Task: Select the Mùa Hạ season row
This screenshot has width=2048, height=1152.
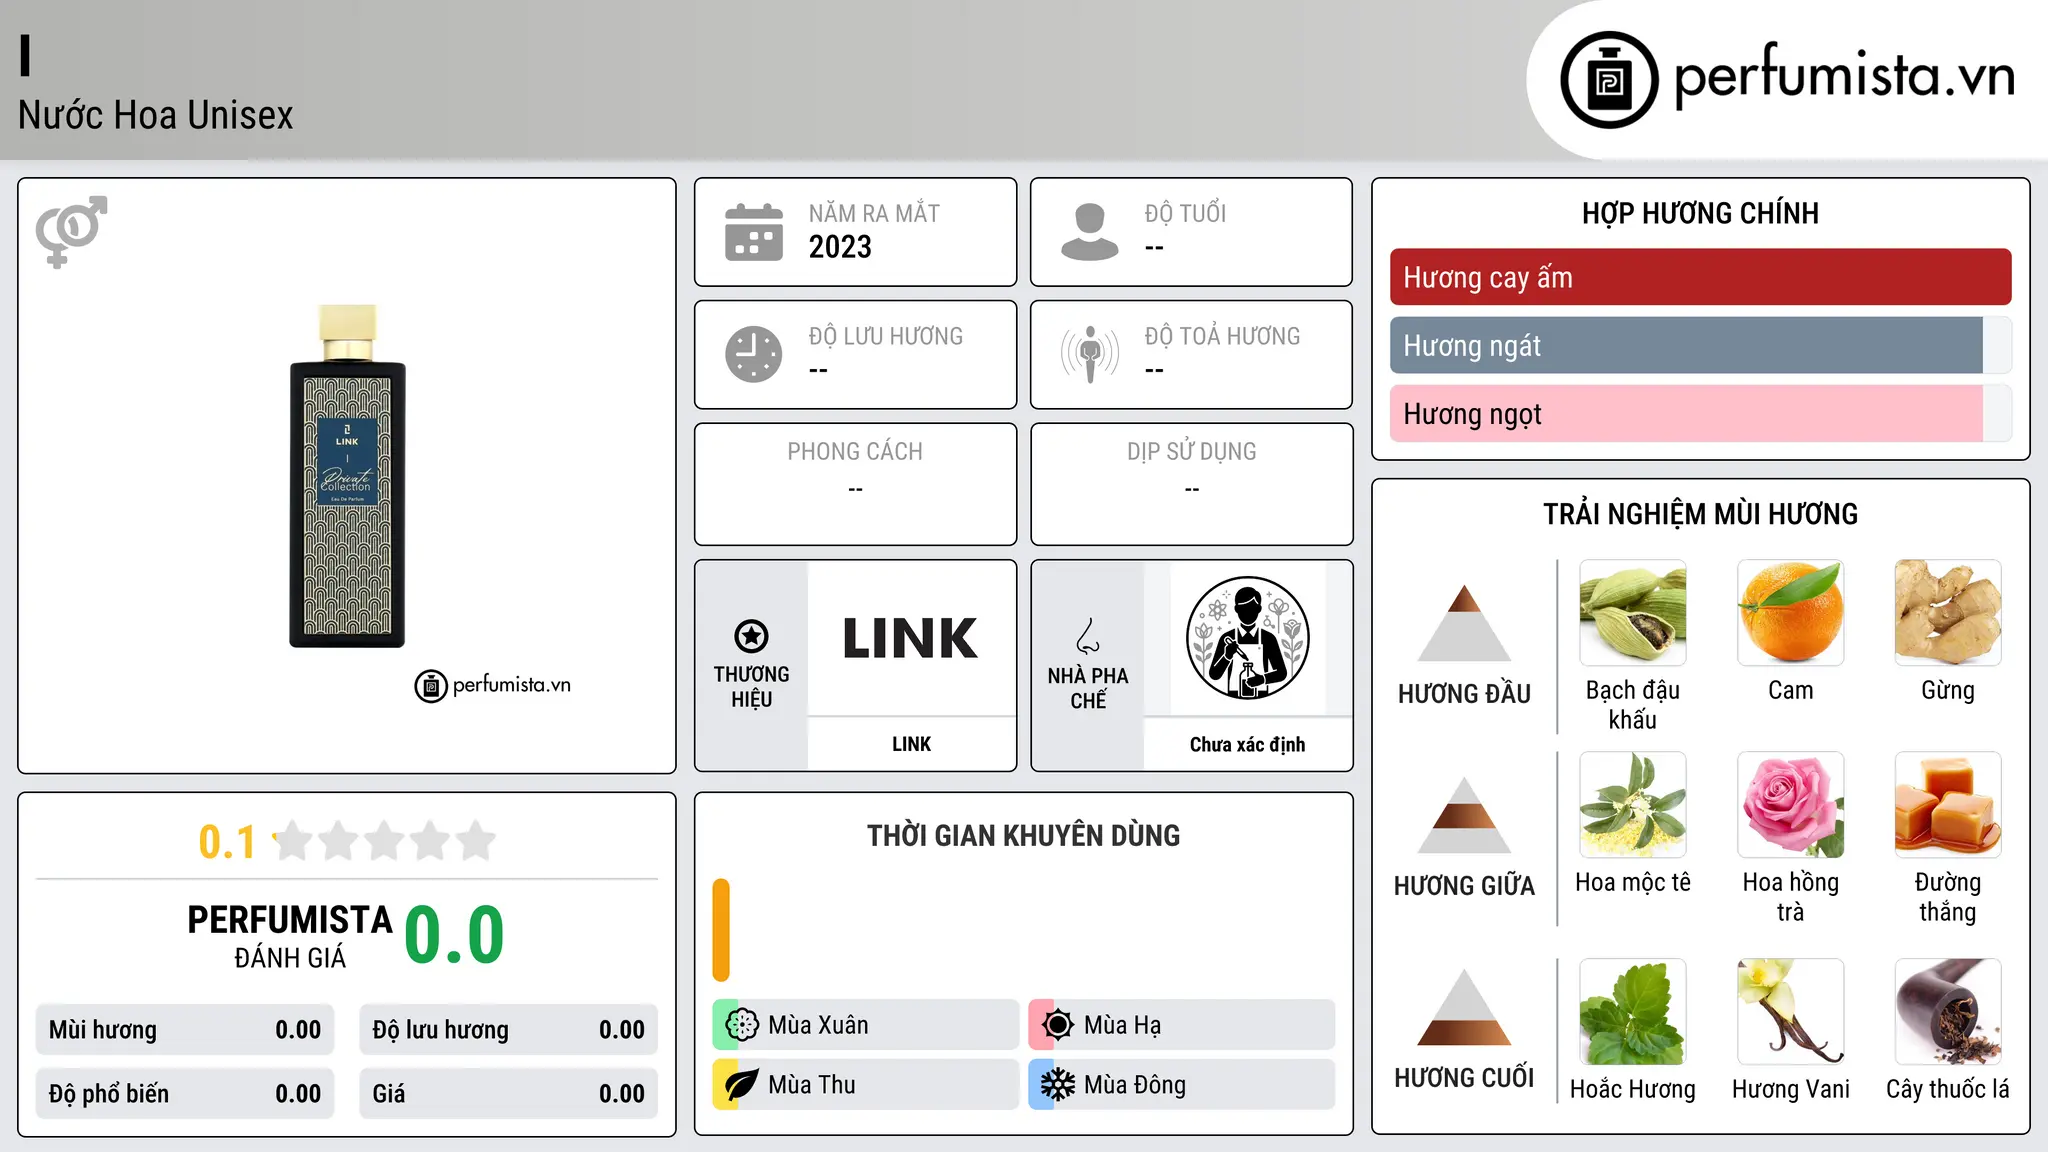Action: [1182, 1025]
